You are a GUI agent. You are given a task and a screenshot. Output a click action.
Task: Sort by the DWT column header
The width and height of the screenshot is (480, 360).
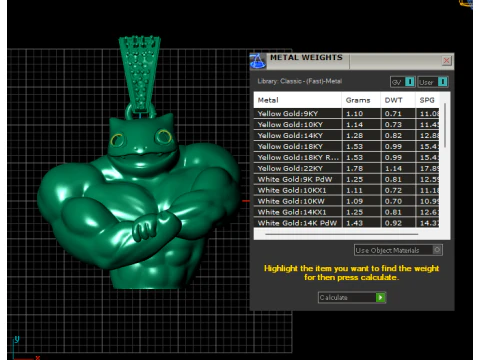pyautogui.click(x=398, y=100)
